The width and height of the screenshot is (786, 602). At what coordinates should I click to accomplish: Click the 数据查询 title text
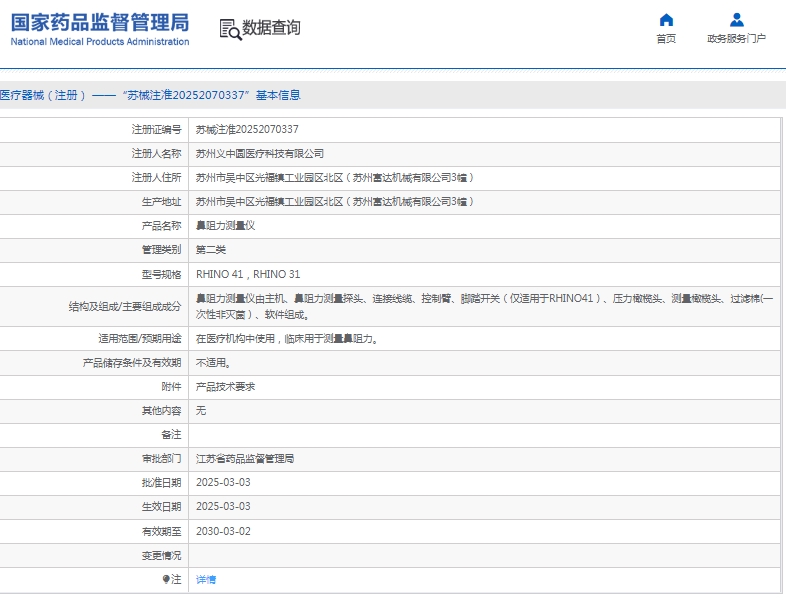coord(271,28)
